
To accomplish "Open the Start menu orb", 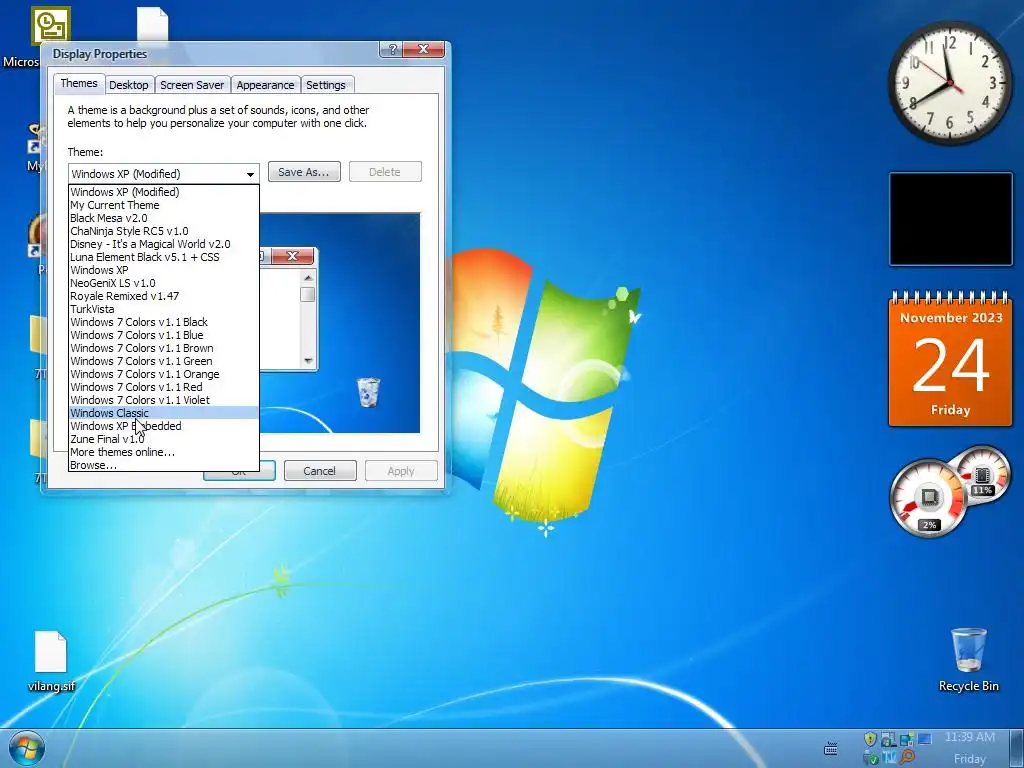I will [26, 748].
